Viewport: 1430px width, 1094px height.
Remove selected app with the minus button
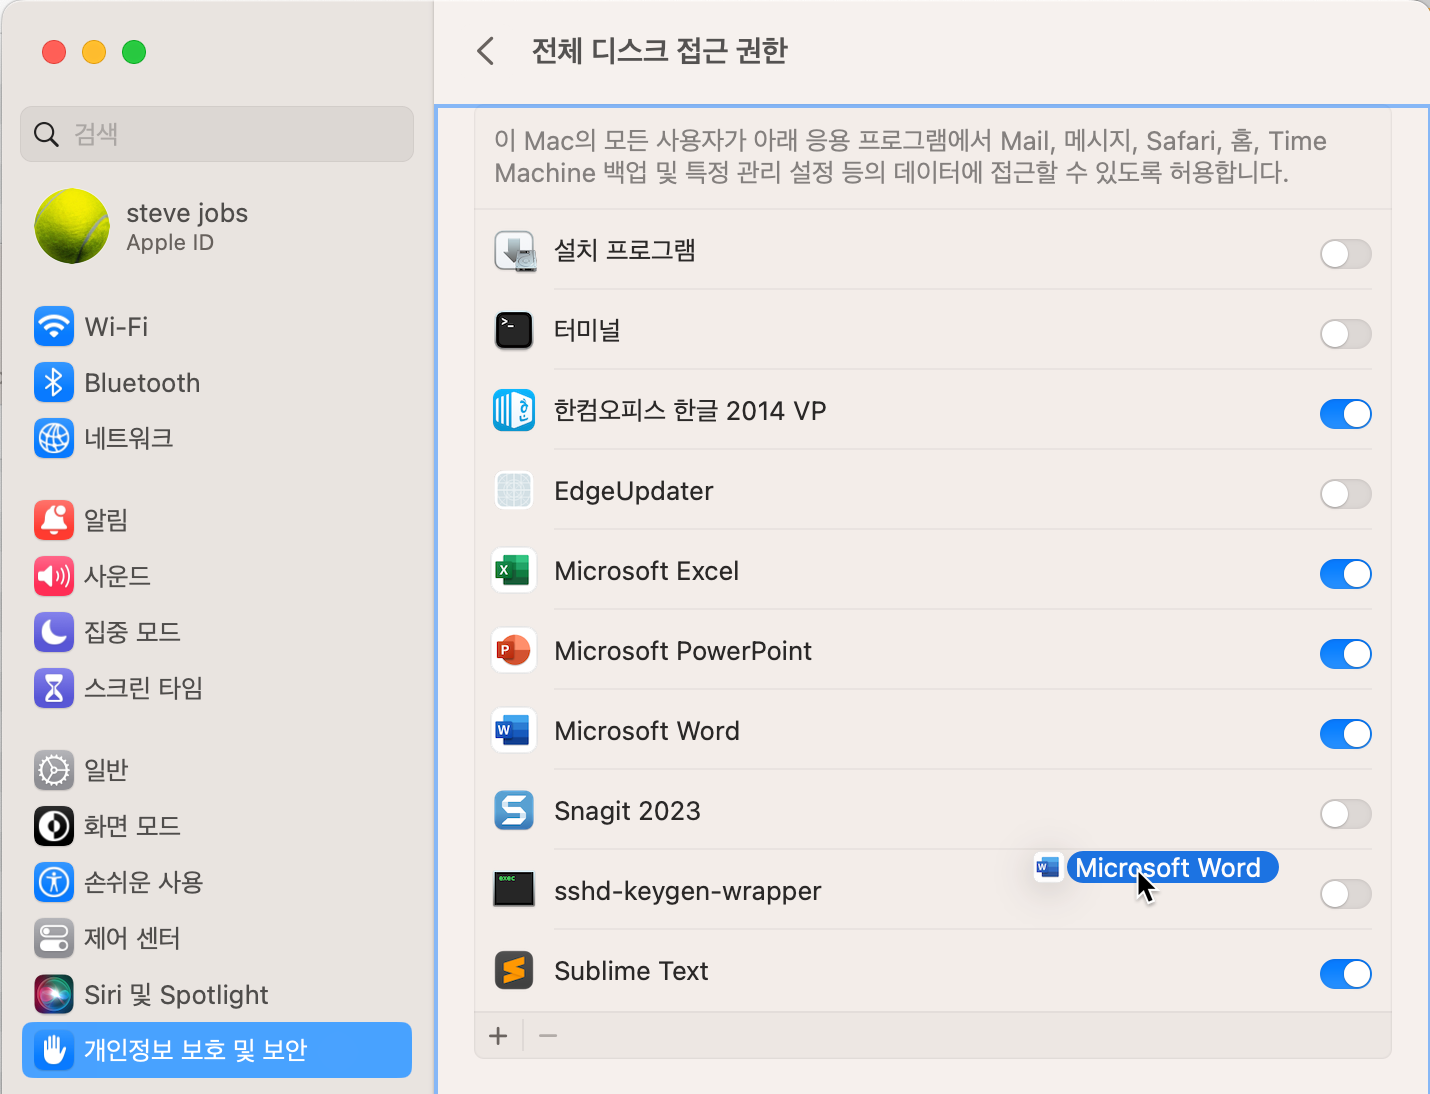click(x=548, y=1036)
